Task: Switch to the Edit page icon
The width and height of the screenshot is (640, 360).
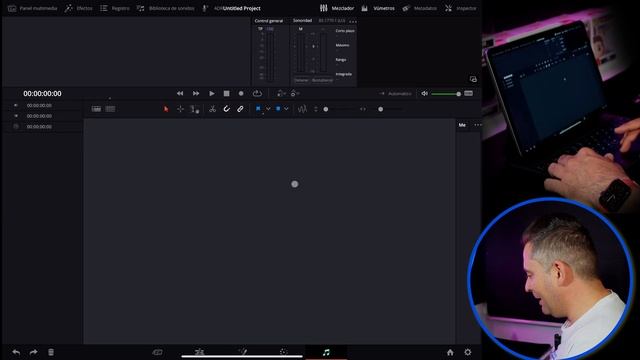Action: 200,352
